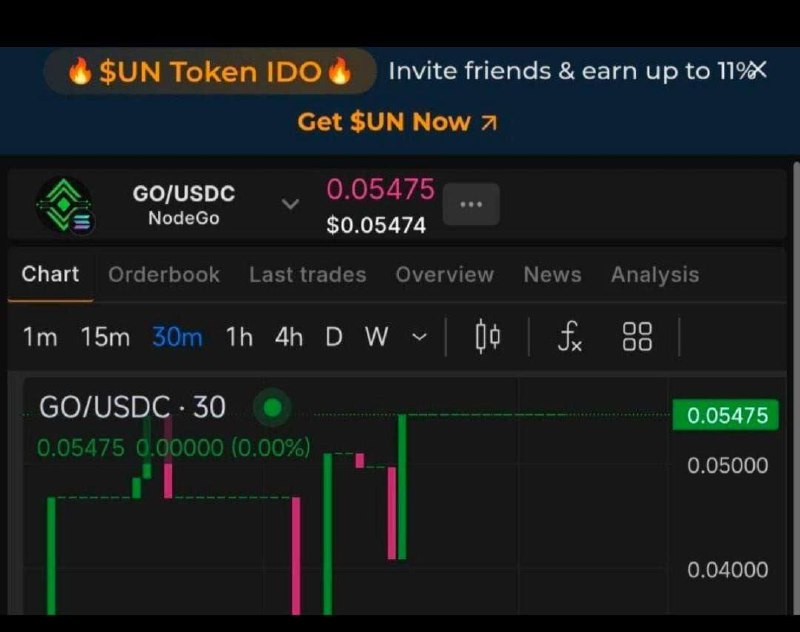Click the Get $UN Now link
Image resolution: width=800 pixels, height=632 pixels.
(x=397, y=122)
